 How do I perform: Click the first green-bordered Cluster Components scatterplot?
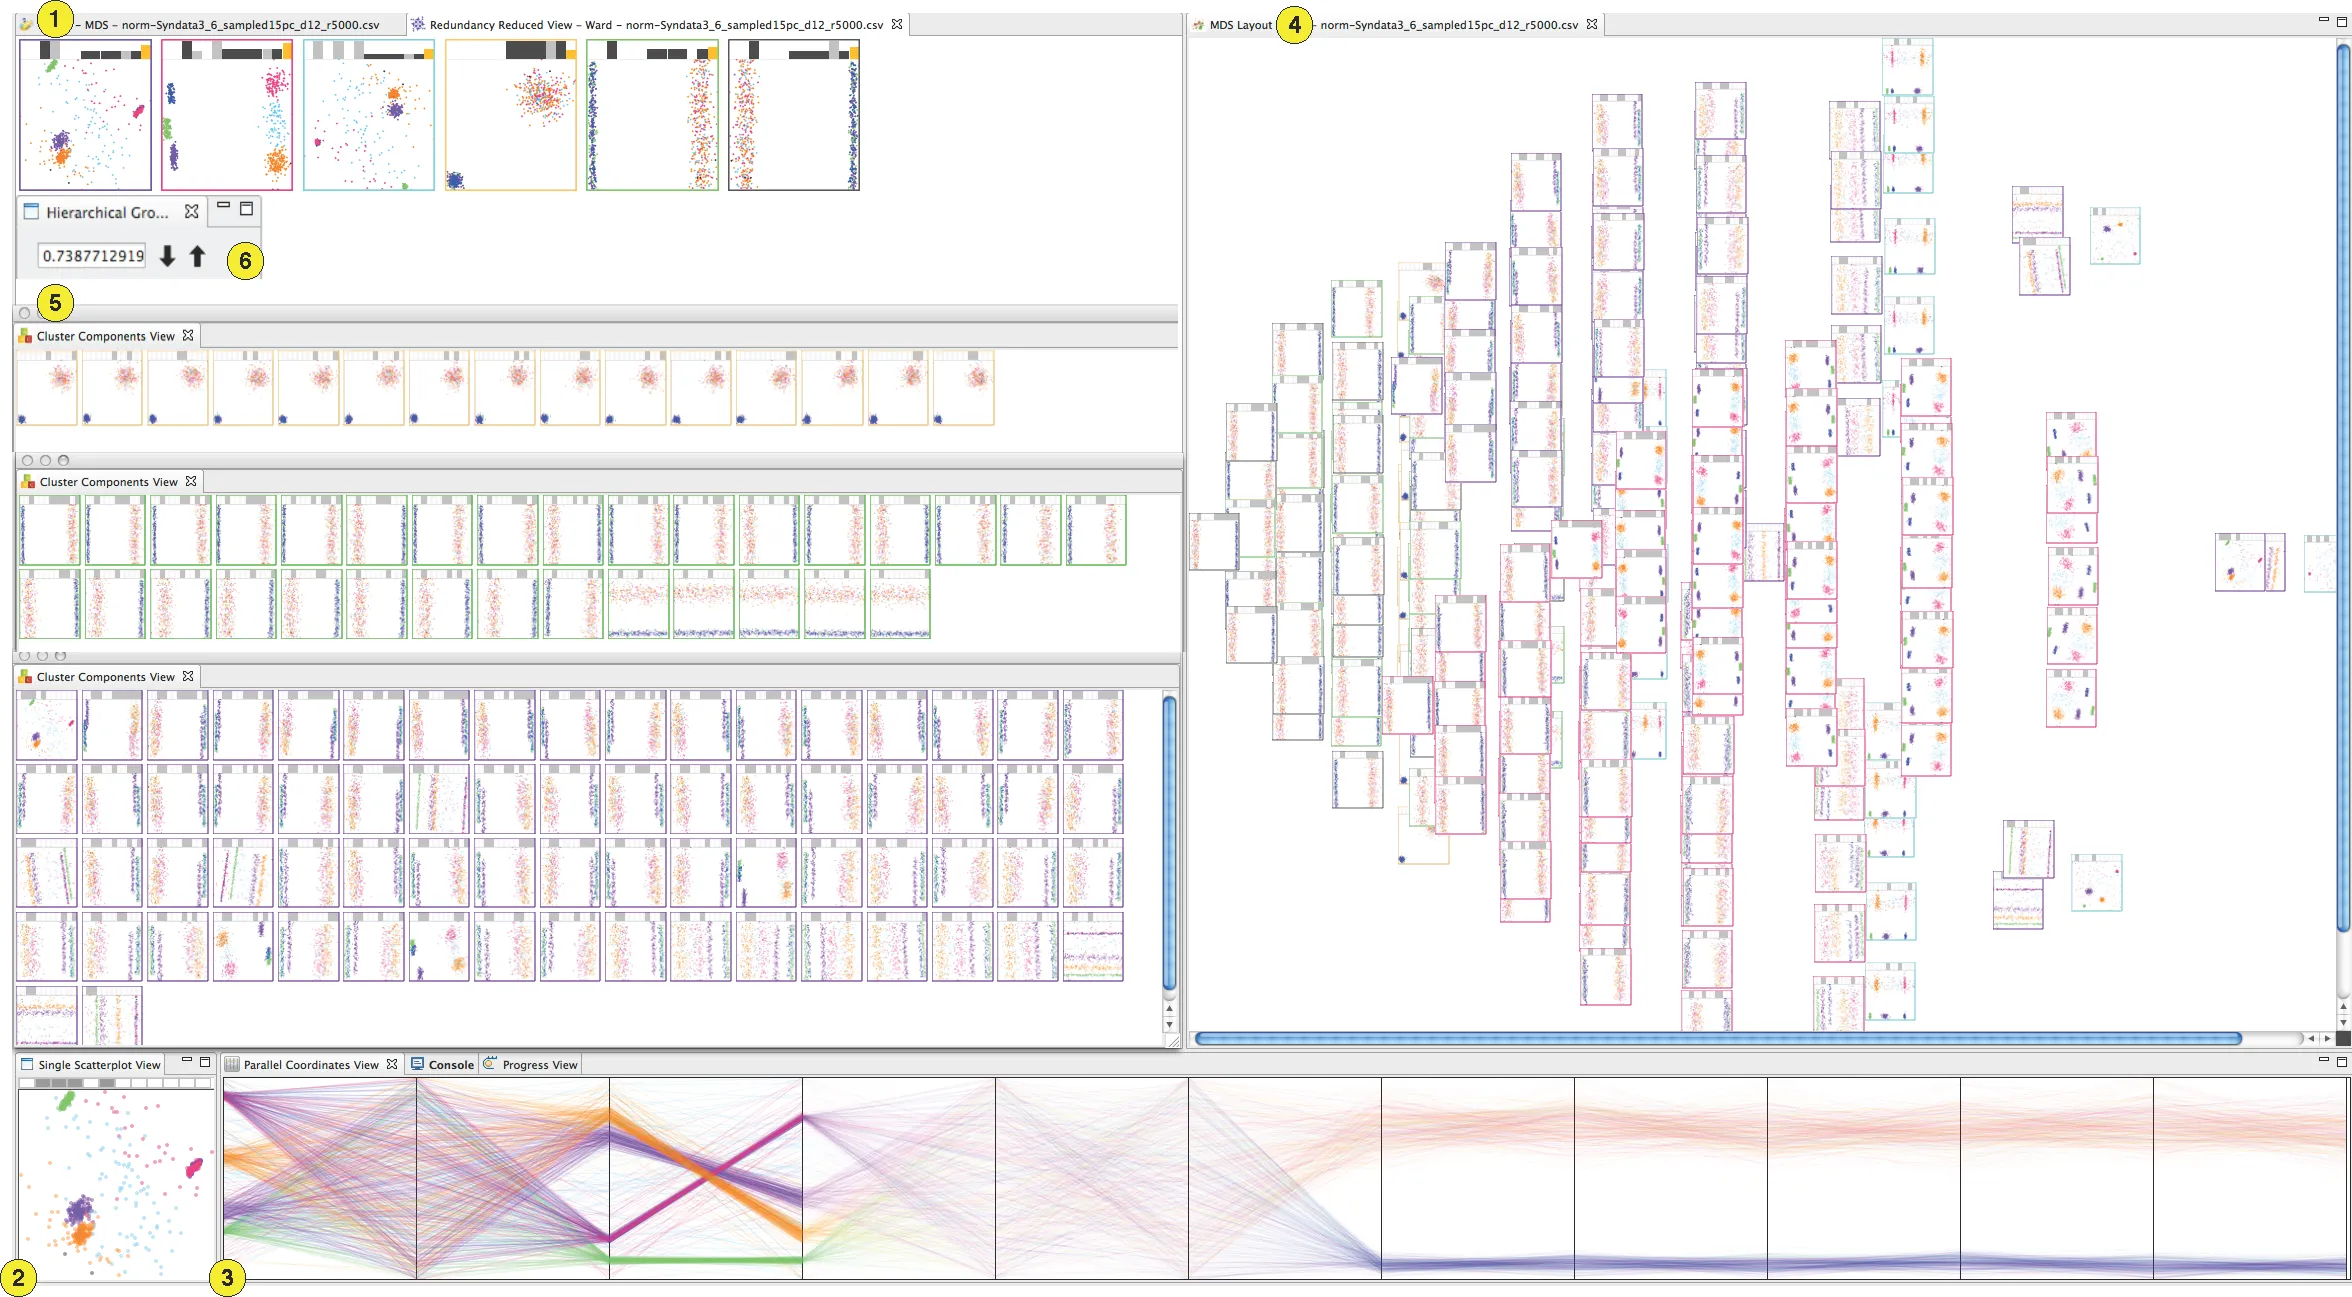coord(49,530)
